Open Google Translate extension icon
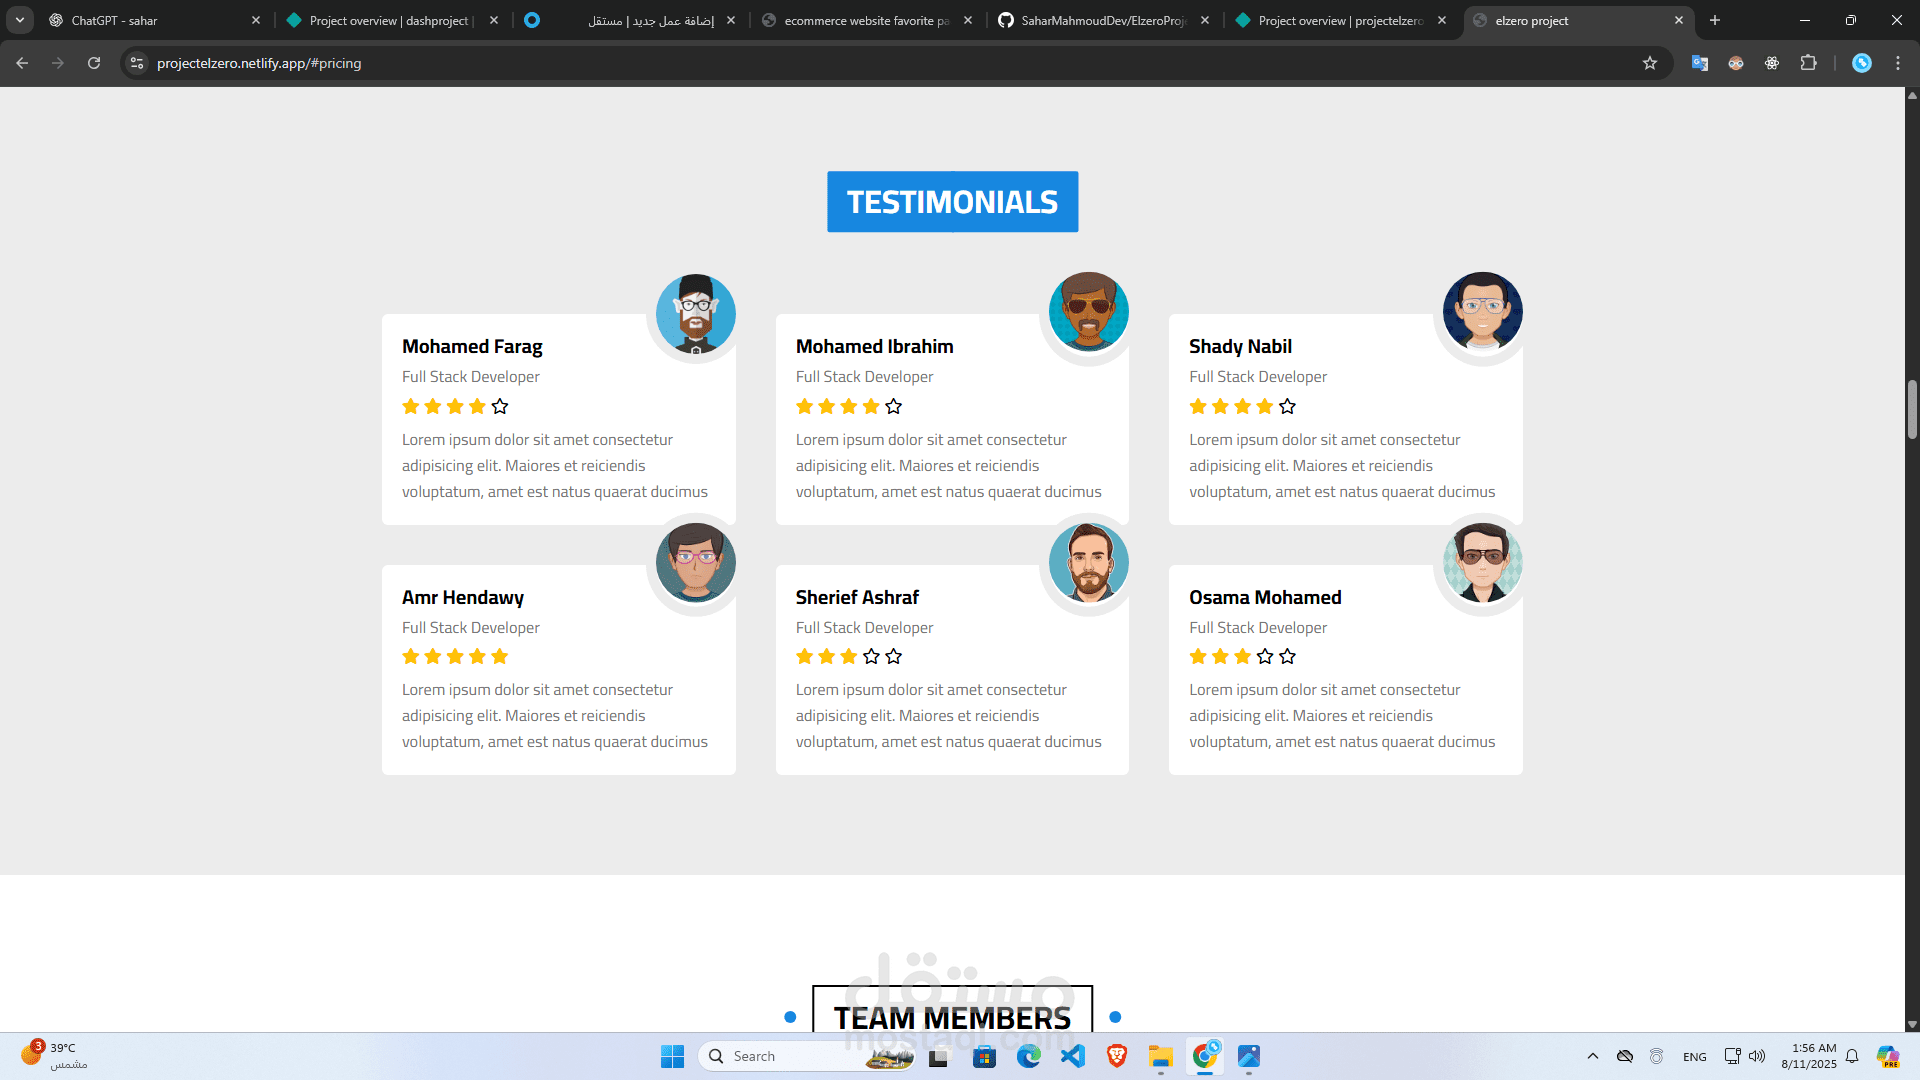1920x1080 pixels. 1699,63
